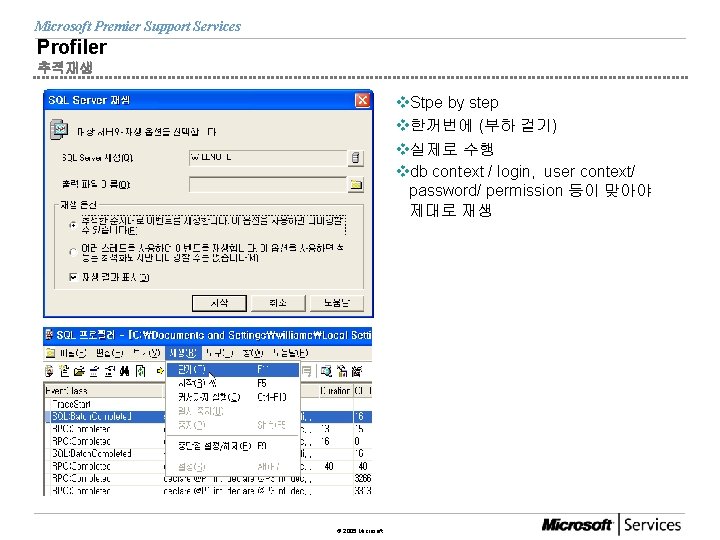The image size is (720, 540).
Task: Choose 중단점 설정/해제 F9 entry
Action: 232,446
